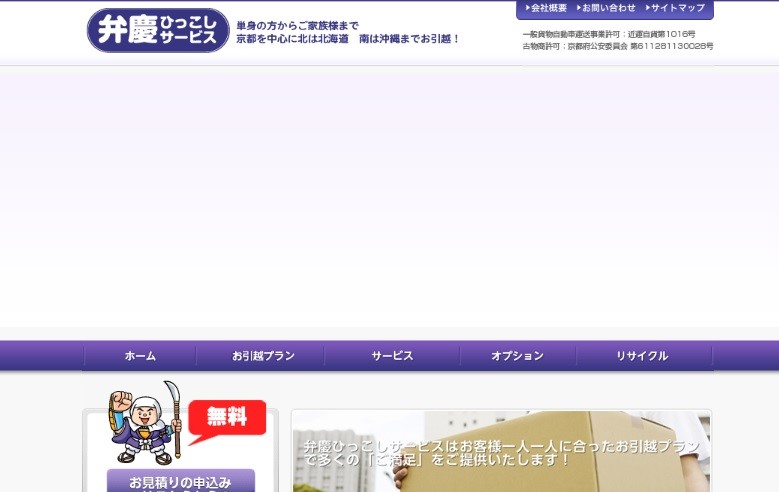Screen dimensions: 779x492
Task: Go to the リサイクル section
Action: (x=642, y=356)
